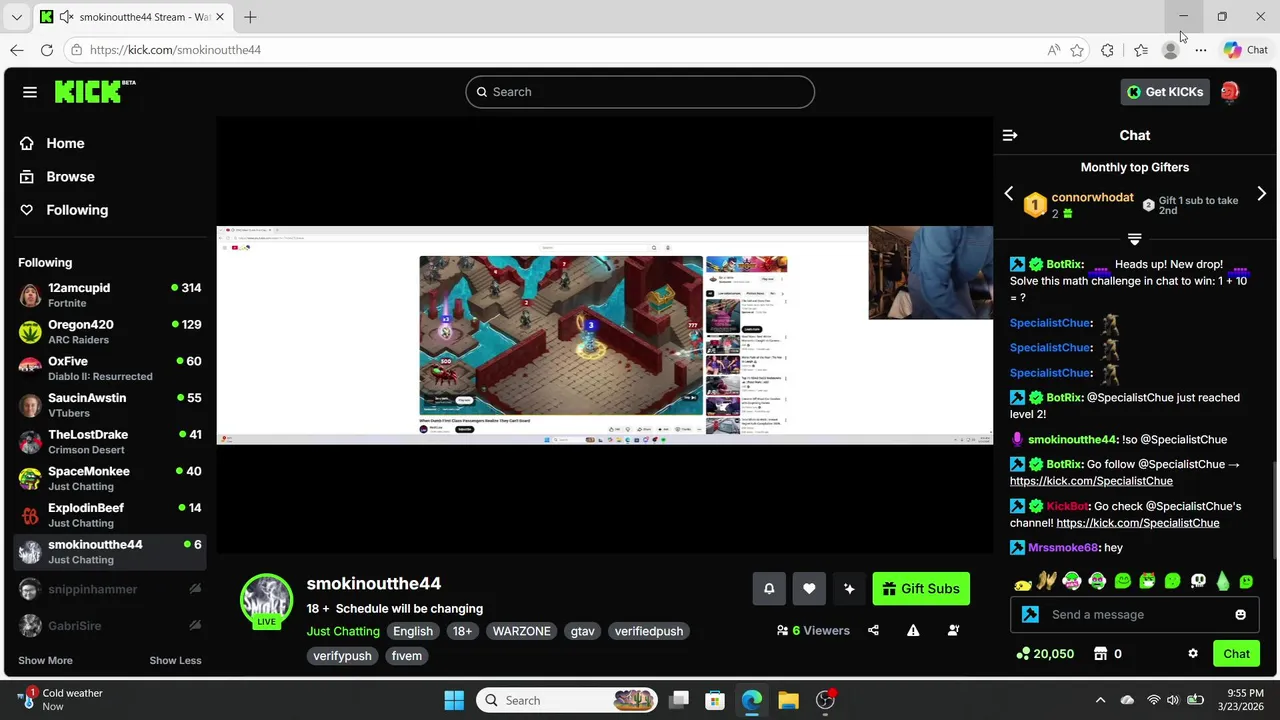Open first SpecialistChue kick.com link in chat

[x=1091, y=481]
